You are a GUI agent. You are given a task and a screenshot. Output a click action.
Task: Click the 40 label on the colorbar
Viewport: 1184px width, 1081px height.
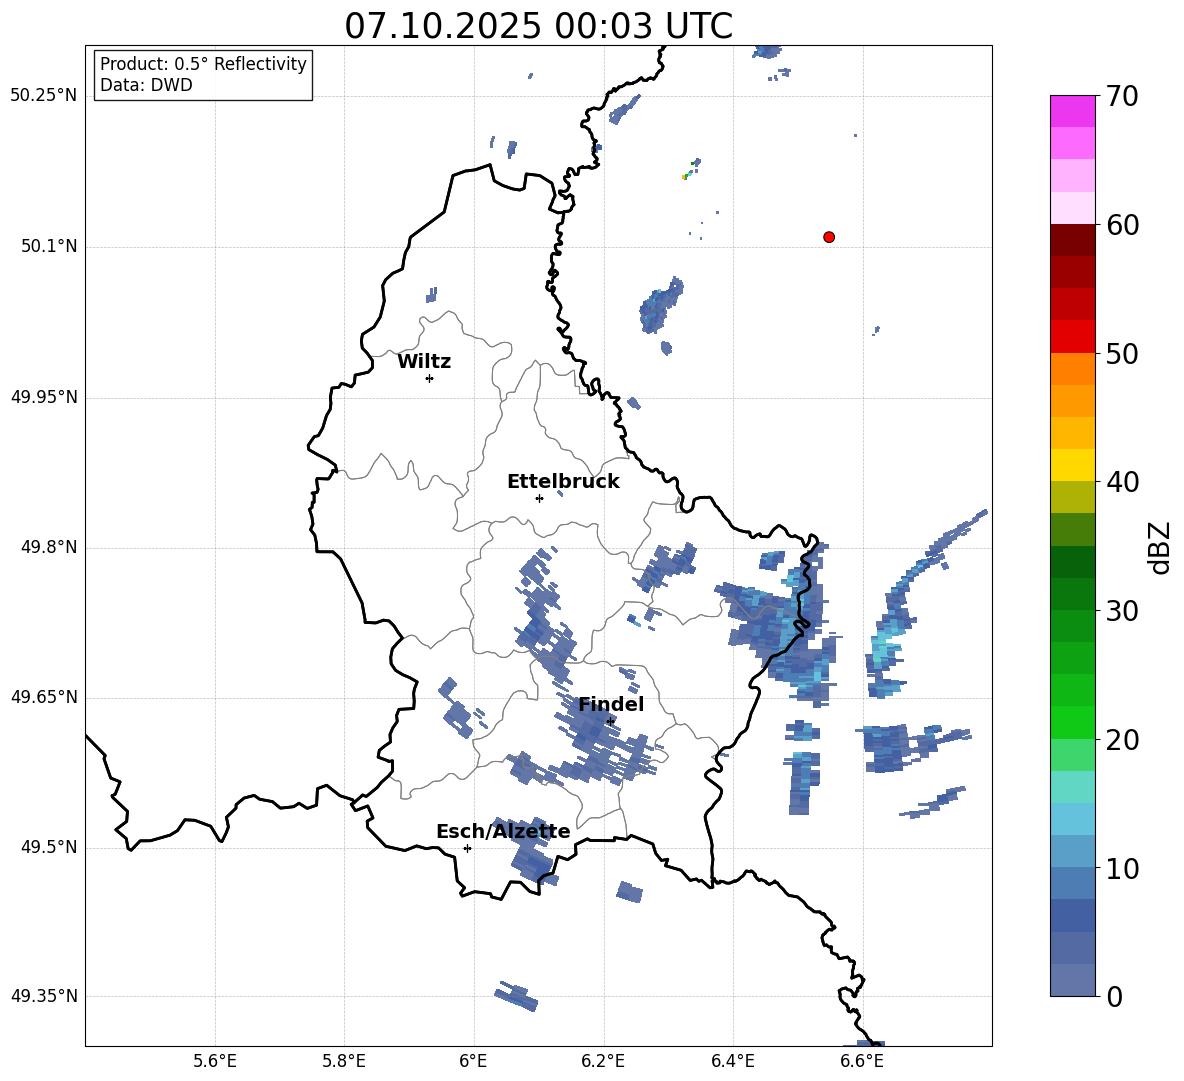1121,482
